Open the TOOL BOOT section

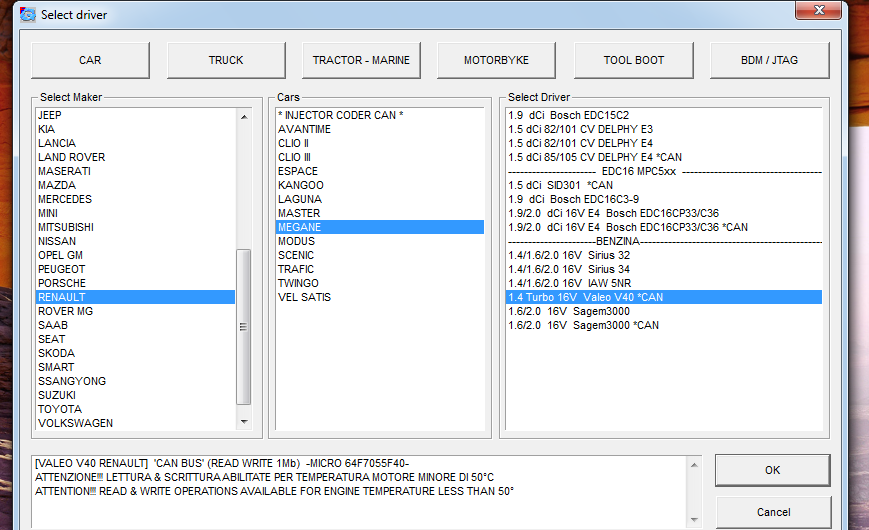tap(633, 60)
